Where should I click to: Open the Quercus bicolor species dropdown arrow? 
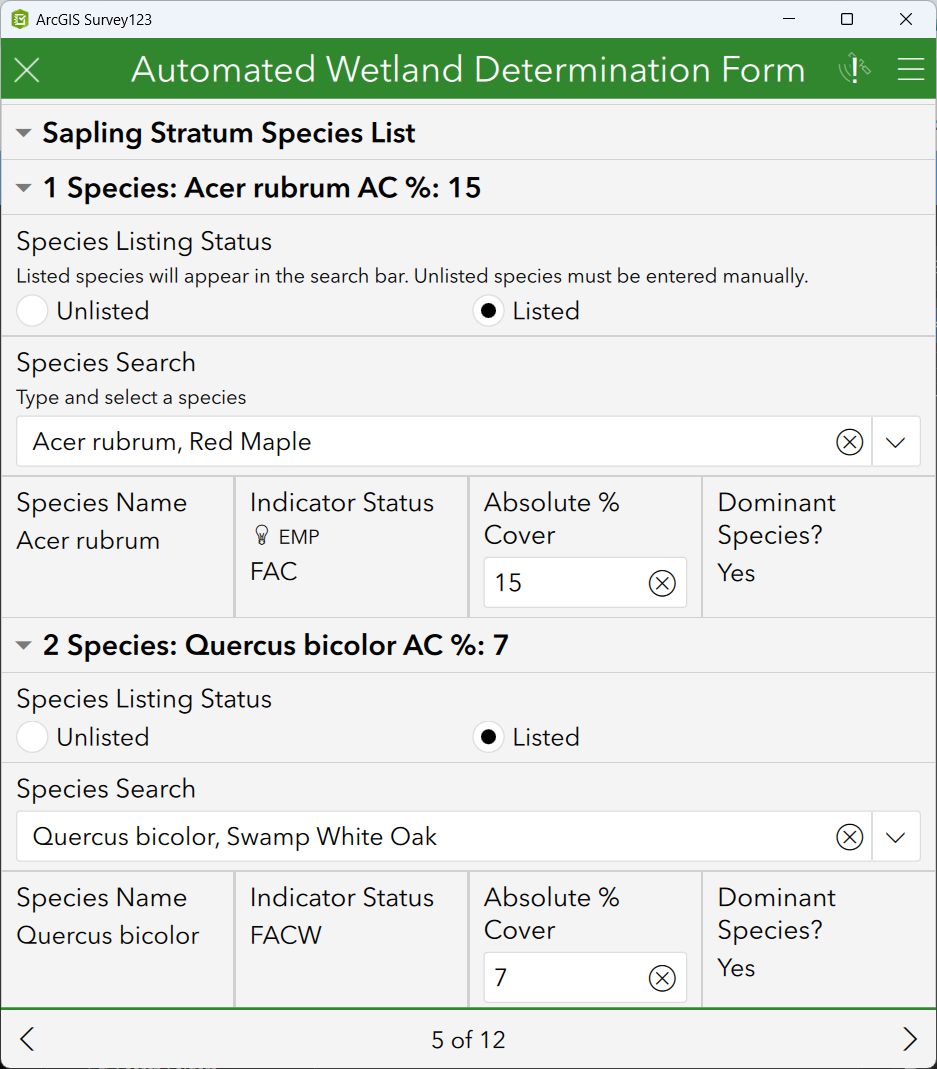[x=896, y=837]
